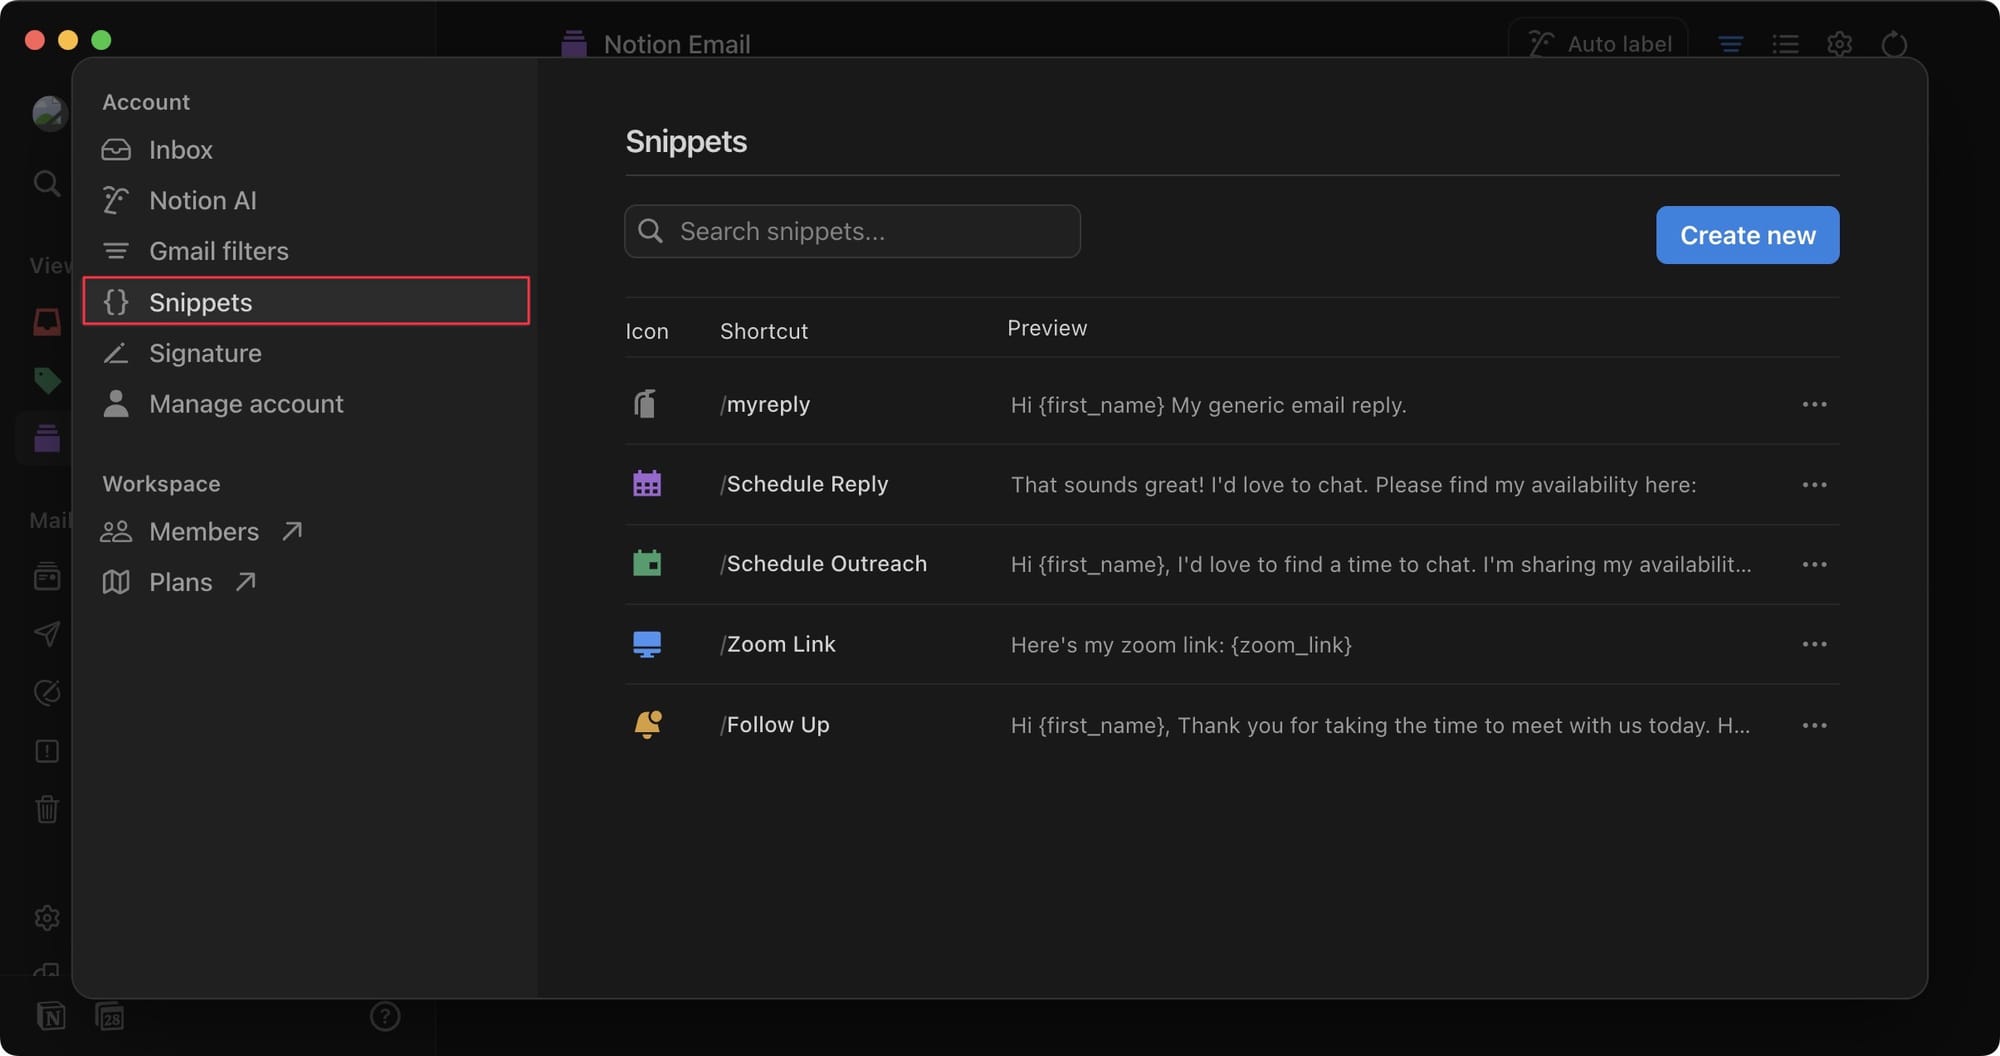Screen dimensions: 2000x1056
Task: Click the gear icon in top toolbar
Action: [1839, 44]
